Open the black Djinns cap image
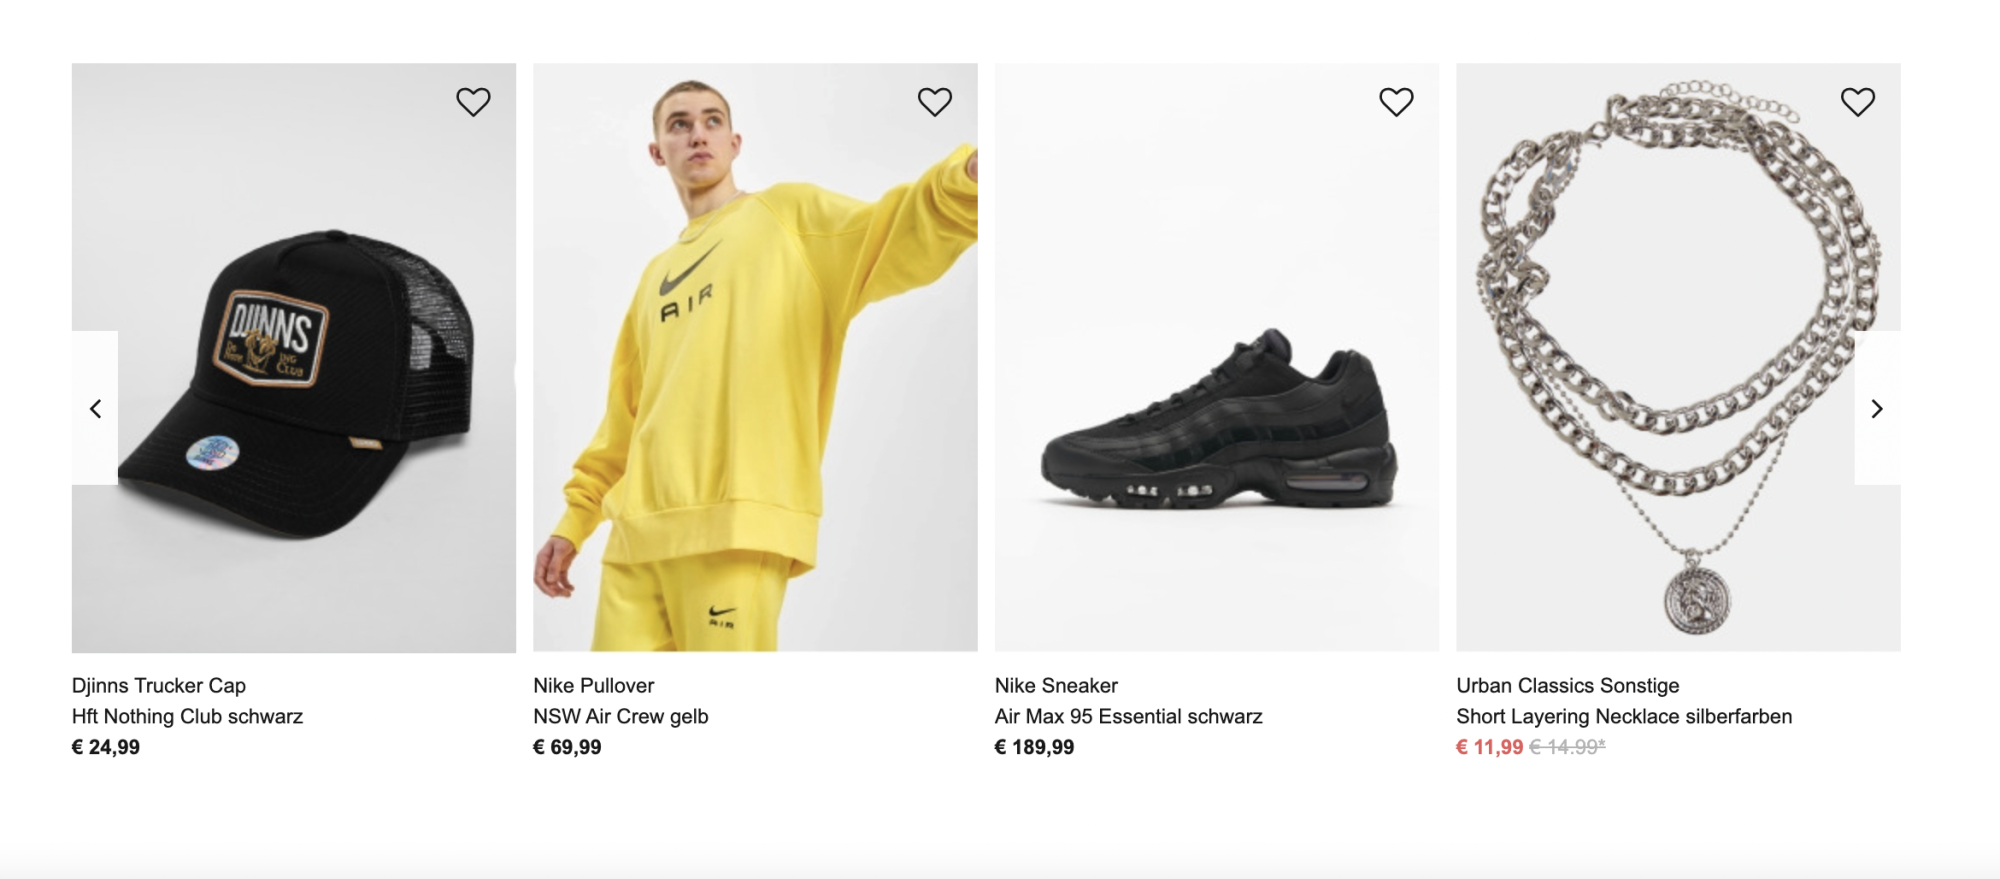Image resolution: width=2000 pixels, height=879 pixels. coord(294,380)
